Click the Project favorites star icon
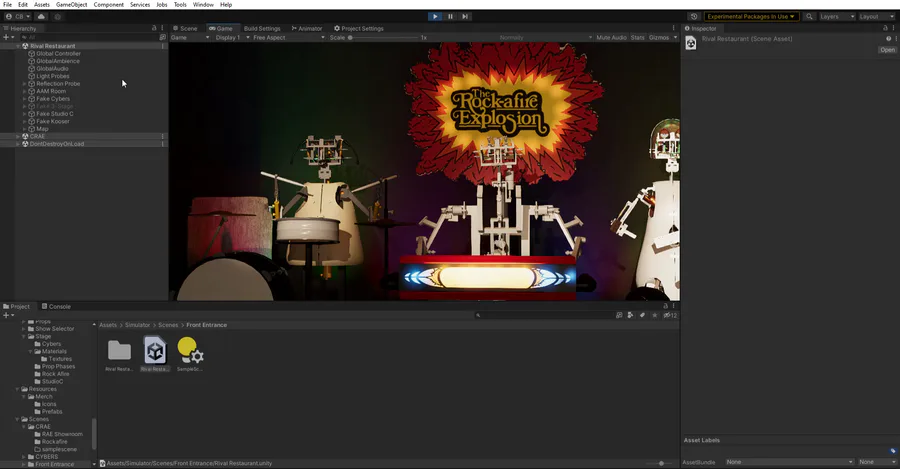 [654, 315]
